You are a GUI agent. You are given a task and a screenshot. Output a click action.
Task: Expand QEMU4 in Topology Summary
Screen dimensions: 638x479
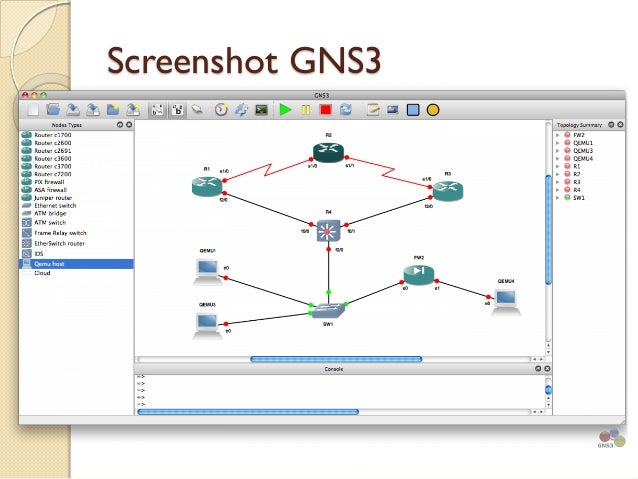[558, 158]
